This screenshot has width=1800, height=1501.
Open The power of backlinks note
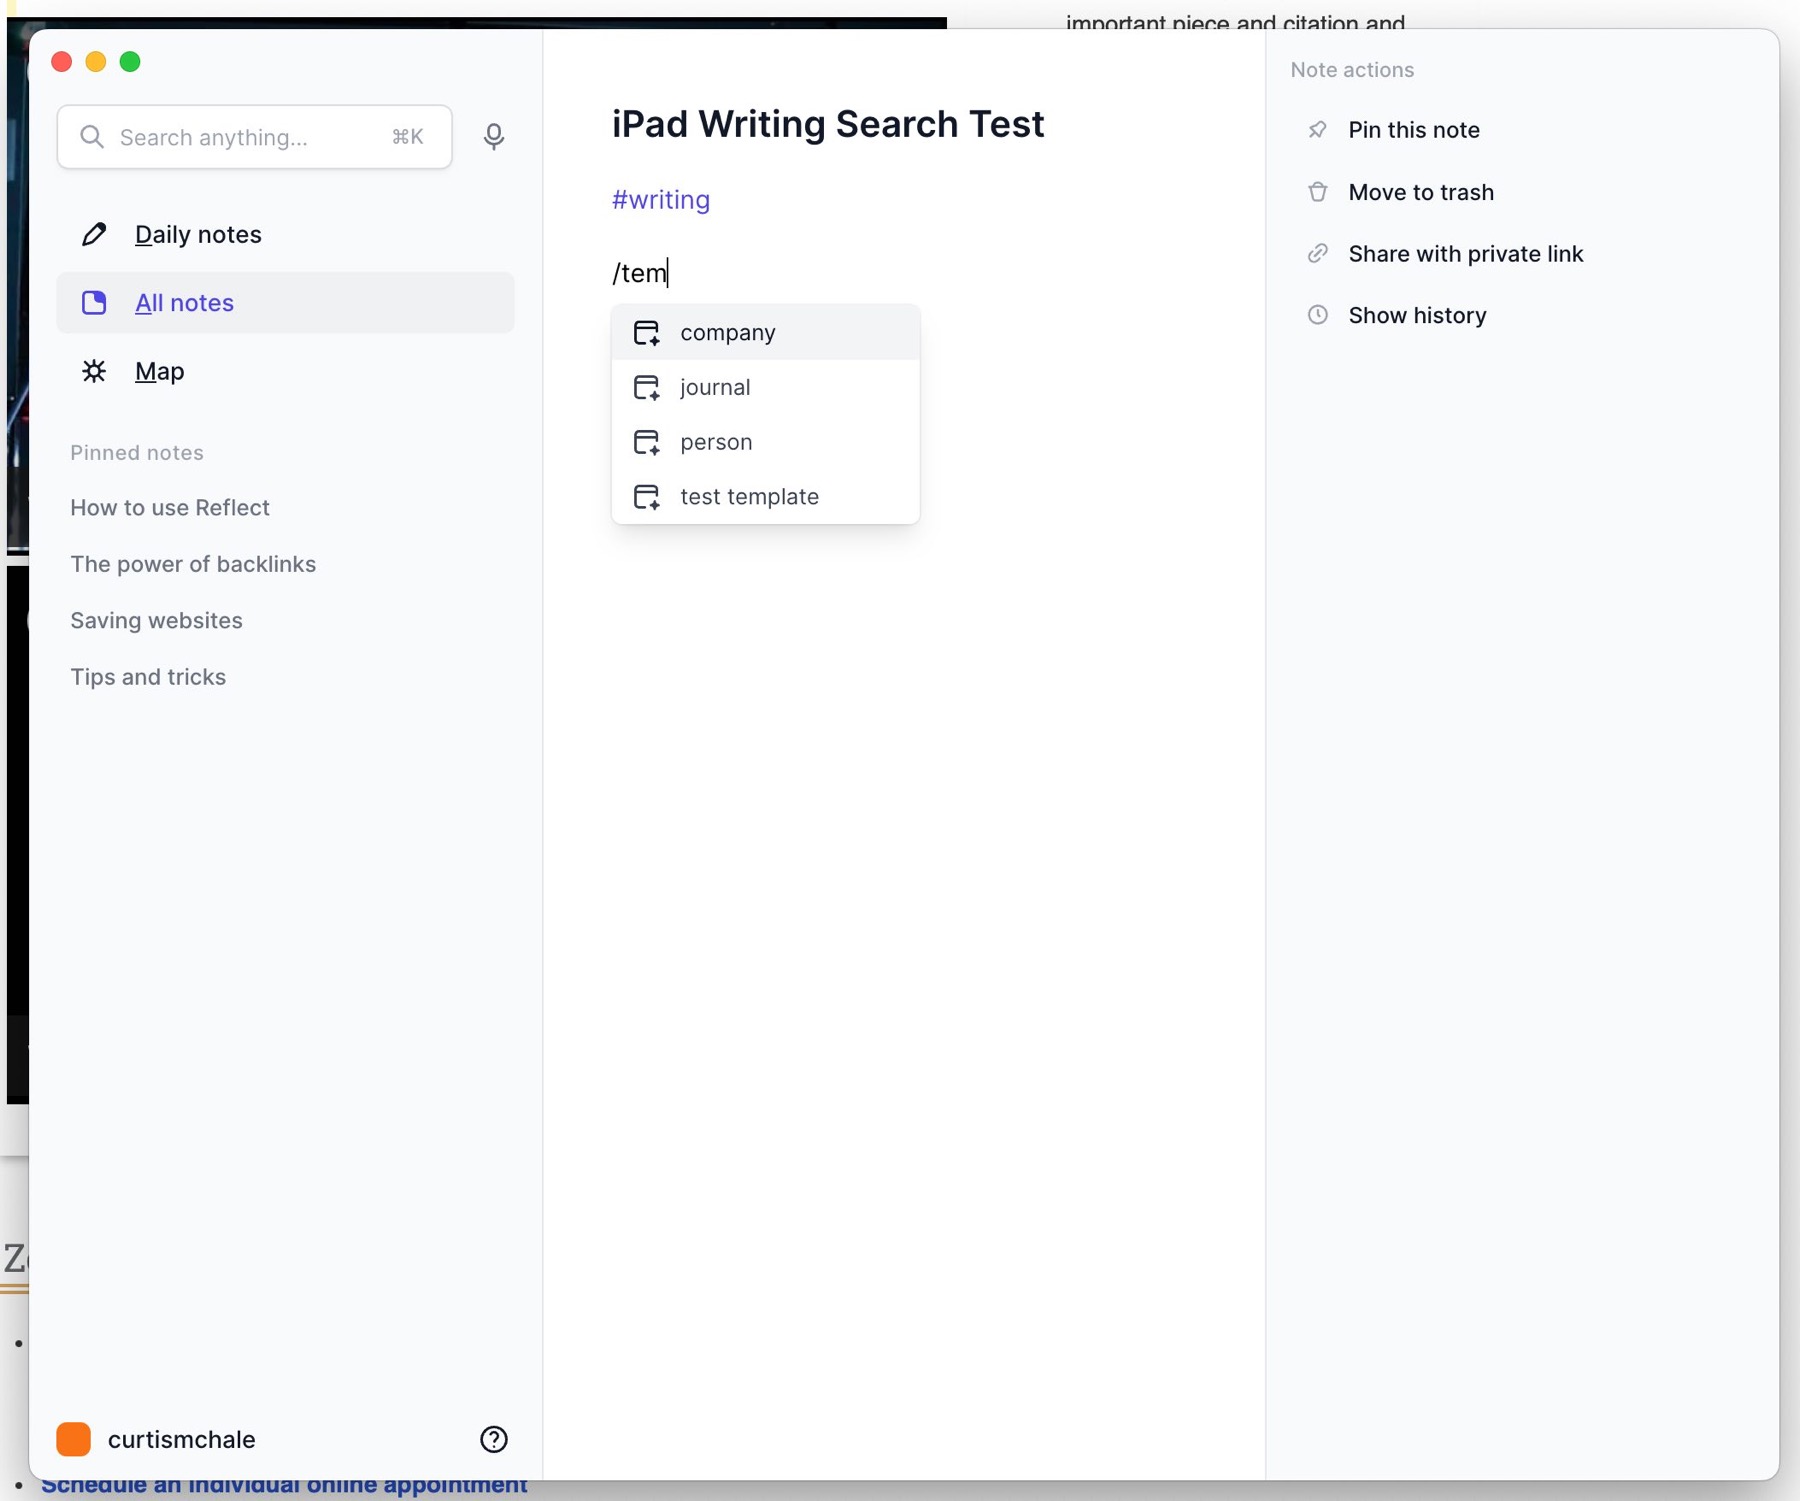tap(193, 564)
